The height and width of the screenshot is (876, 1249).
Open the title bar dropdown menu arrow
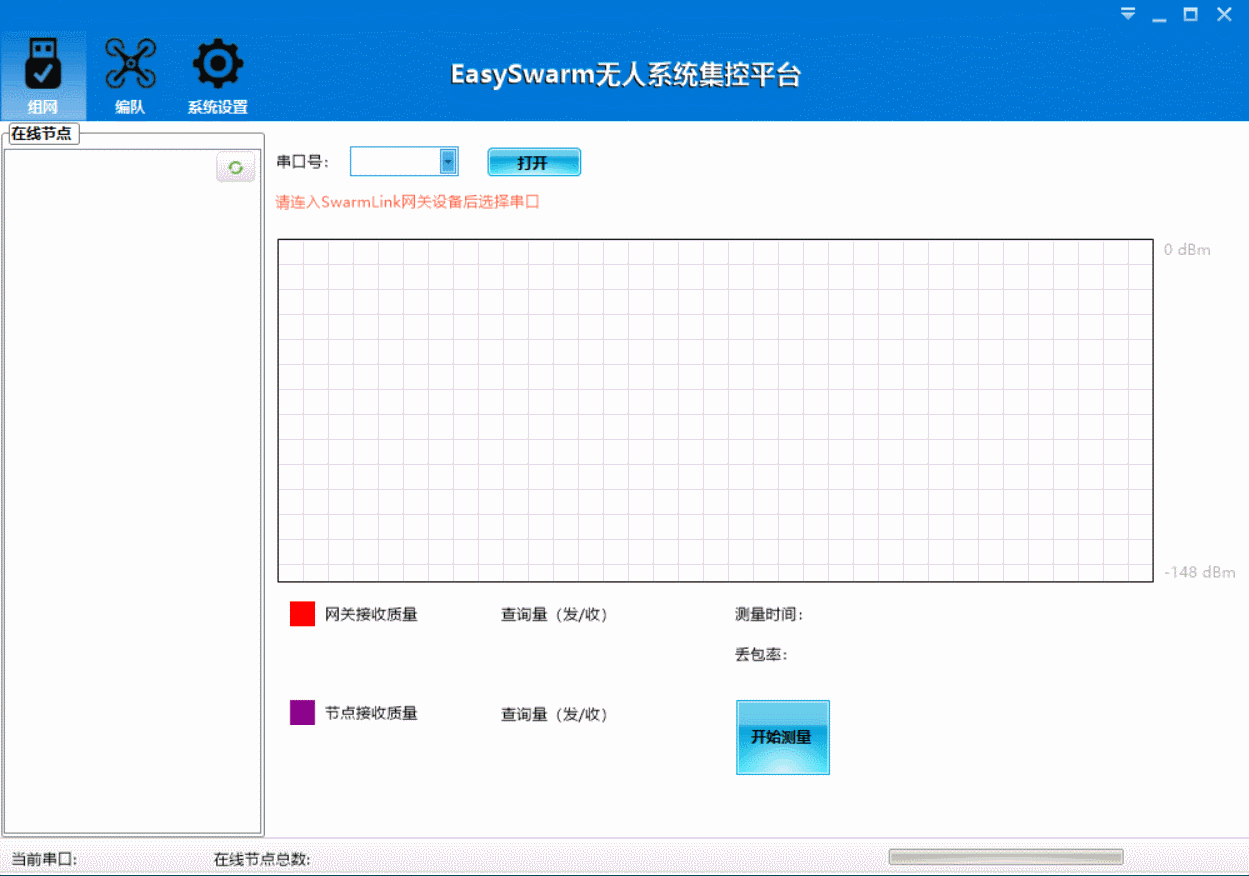click(x=1128, y=14)
